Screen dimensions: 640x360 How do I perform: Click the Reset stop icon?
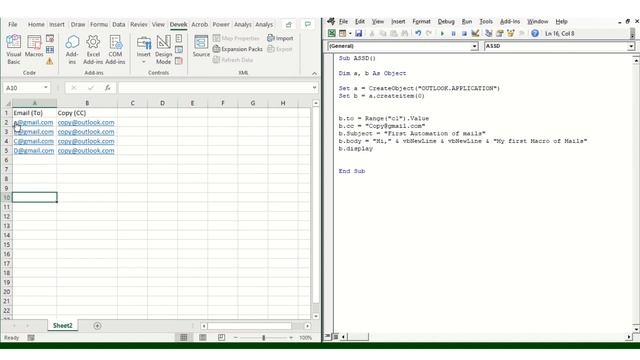464,33
